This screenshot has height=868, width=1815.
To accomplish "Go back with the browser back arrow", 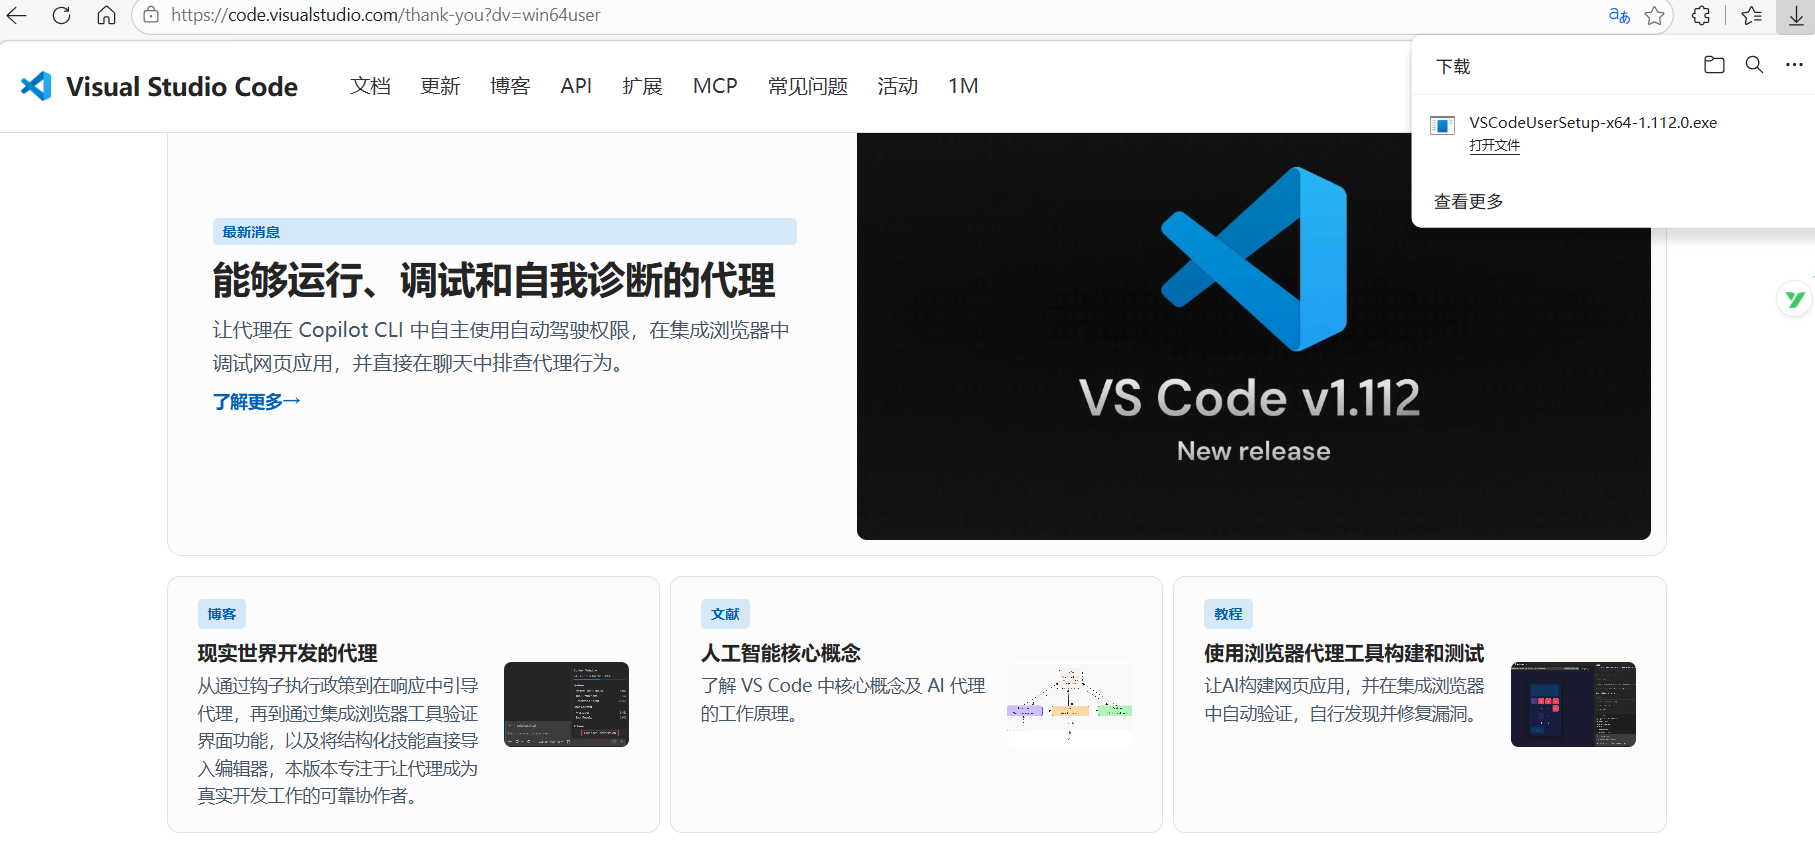I will pos(17,15).
